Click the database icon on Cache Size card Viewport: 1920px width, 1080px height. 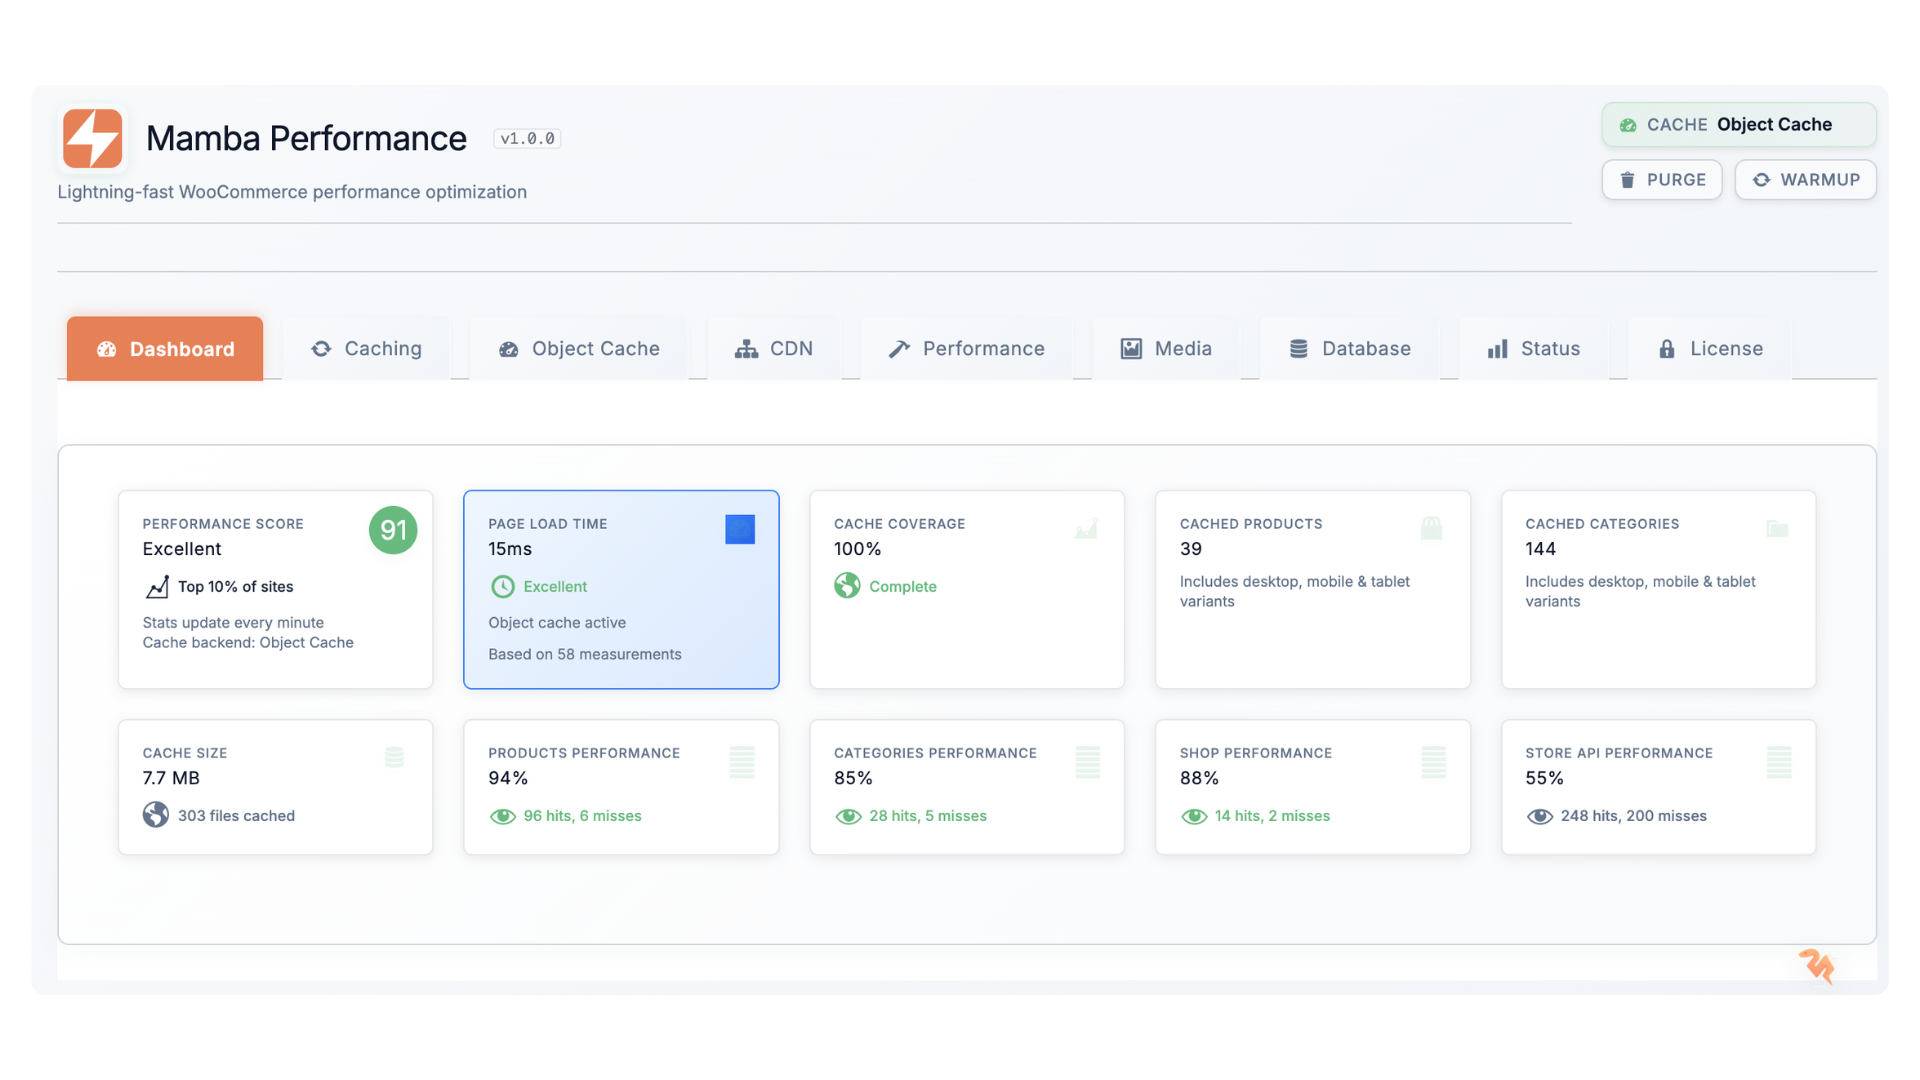tap(394, 757)
